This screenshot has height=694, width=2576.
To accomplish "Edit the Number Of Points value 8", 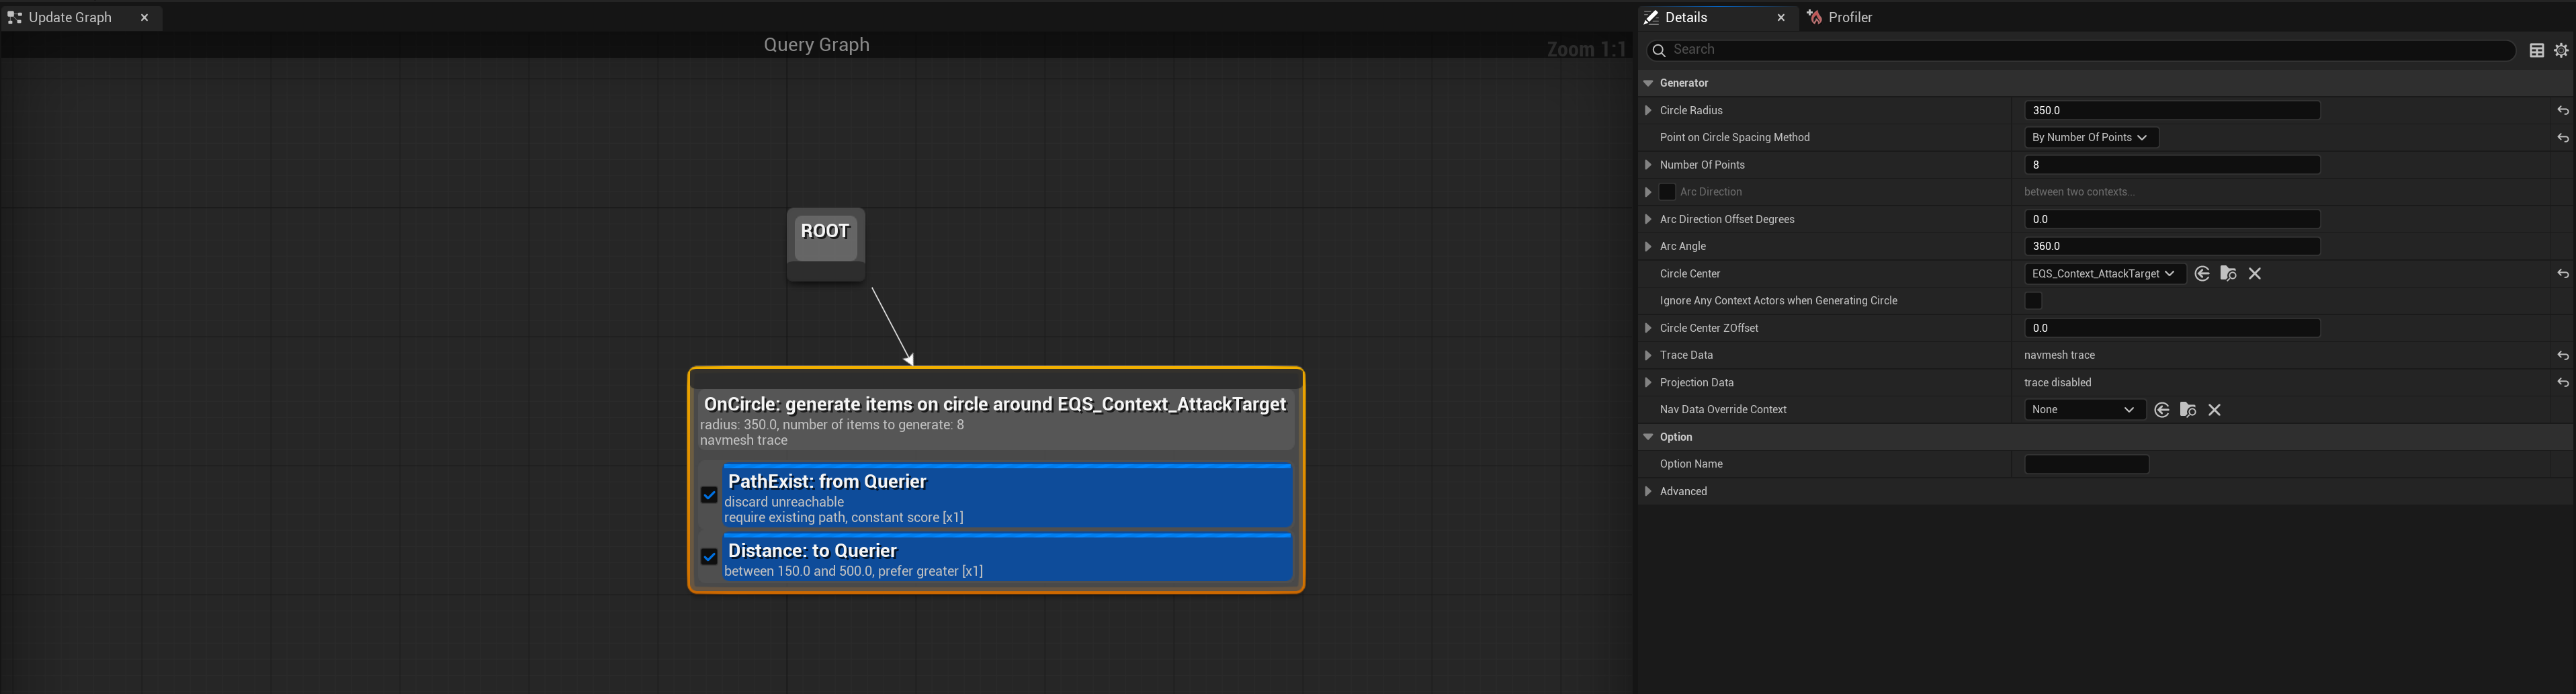I will pos(2172,165).
